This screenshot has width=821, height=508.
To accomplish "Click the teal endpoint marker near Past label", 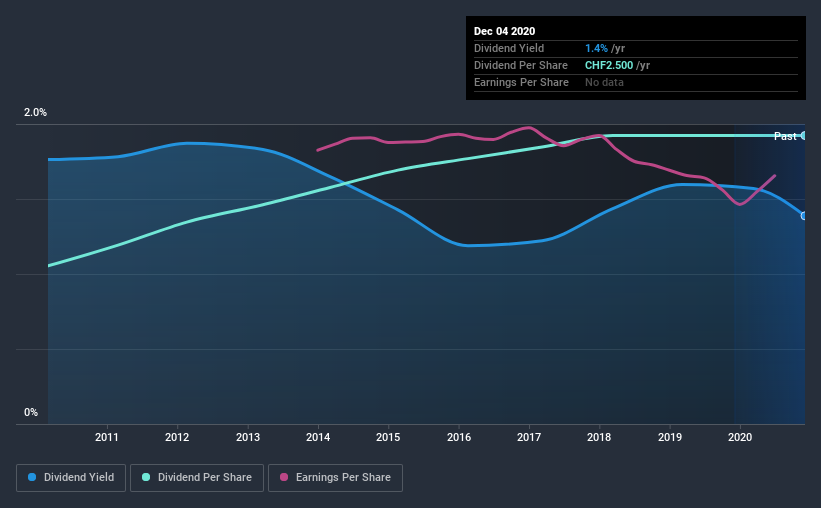I will (x=803, y=136).
